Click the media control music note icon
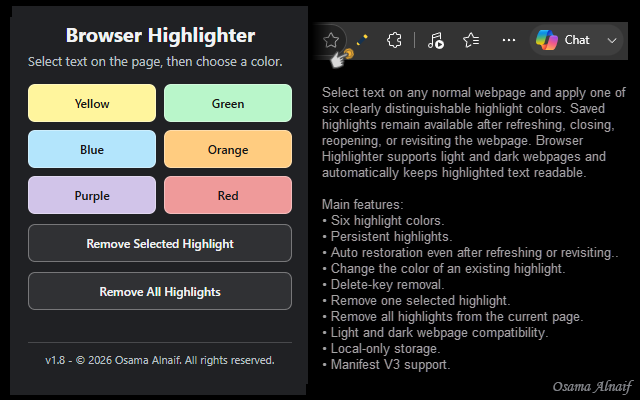 [x=436, y=40]
